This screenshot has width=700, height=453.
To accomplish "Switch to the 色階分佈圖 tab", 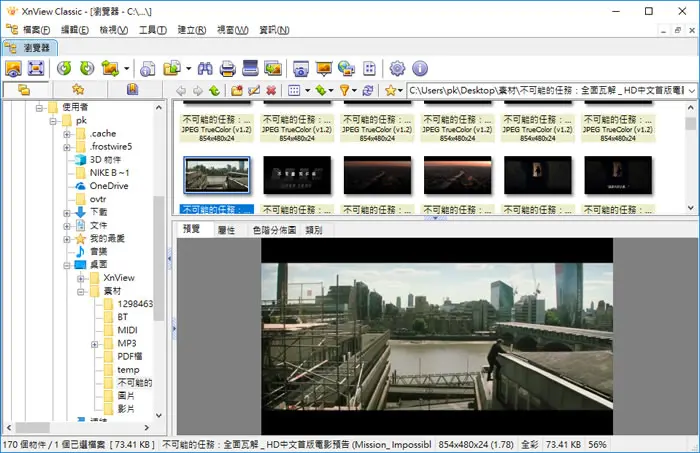I will (274, 230).
